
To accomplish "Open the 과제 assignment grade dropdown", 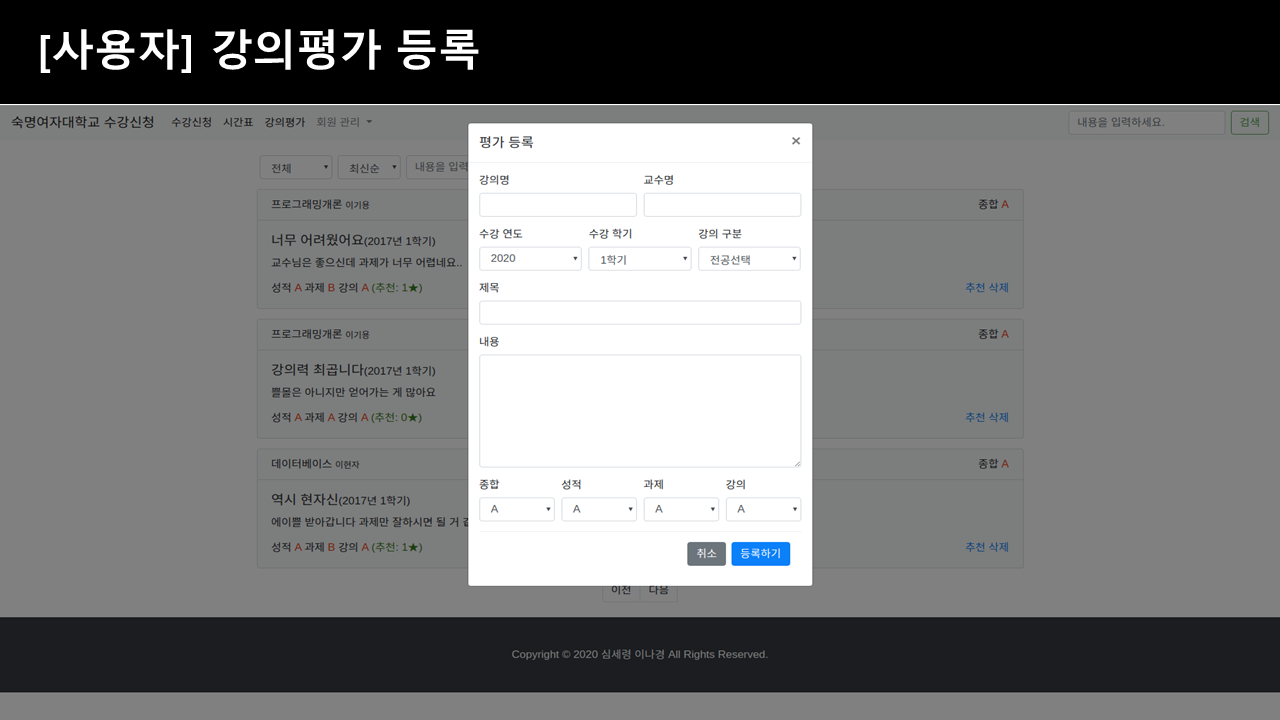I will point(681,509).
